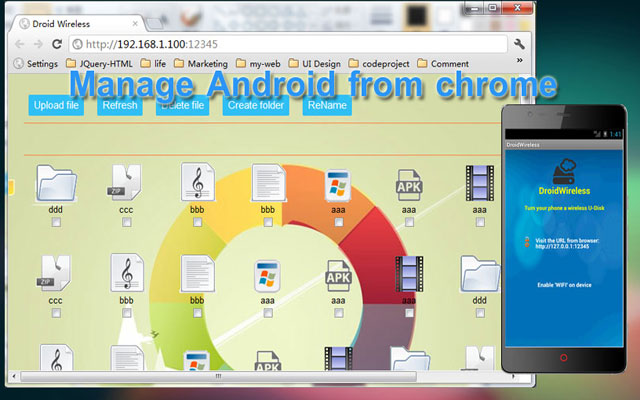Image resolution: width=640 pixels, height=400 pixels.
Task: Open the life bookmark folder
Action: pyautogui.click(x=153, y=64)
